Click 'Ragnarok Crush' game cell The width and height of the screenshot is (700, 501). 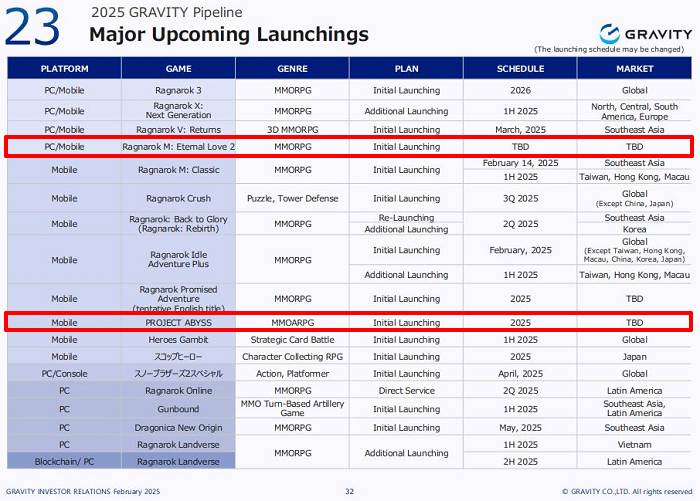click(x=179, y=198)
